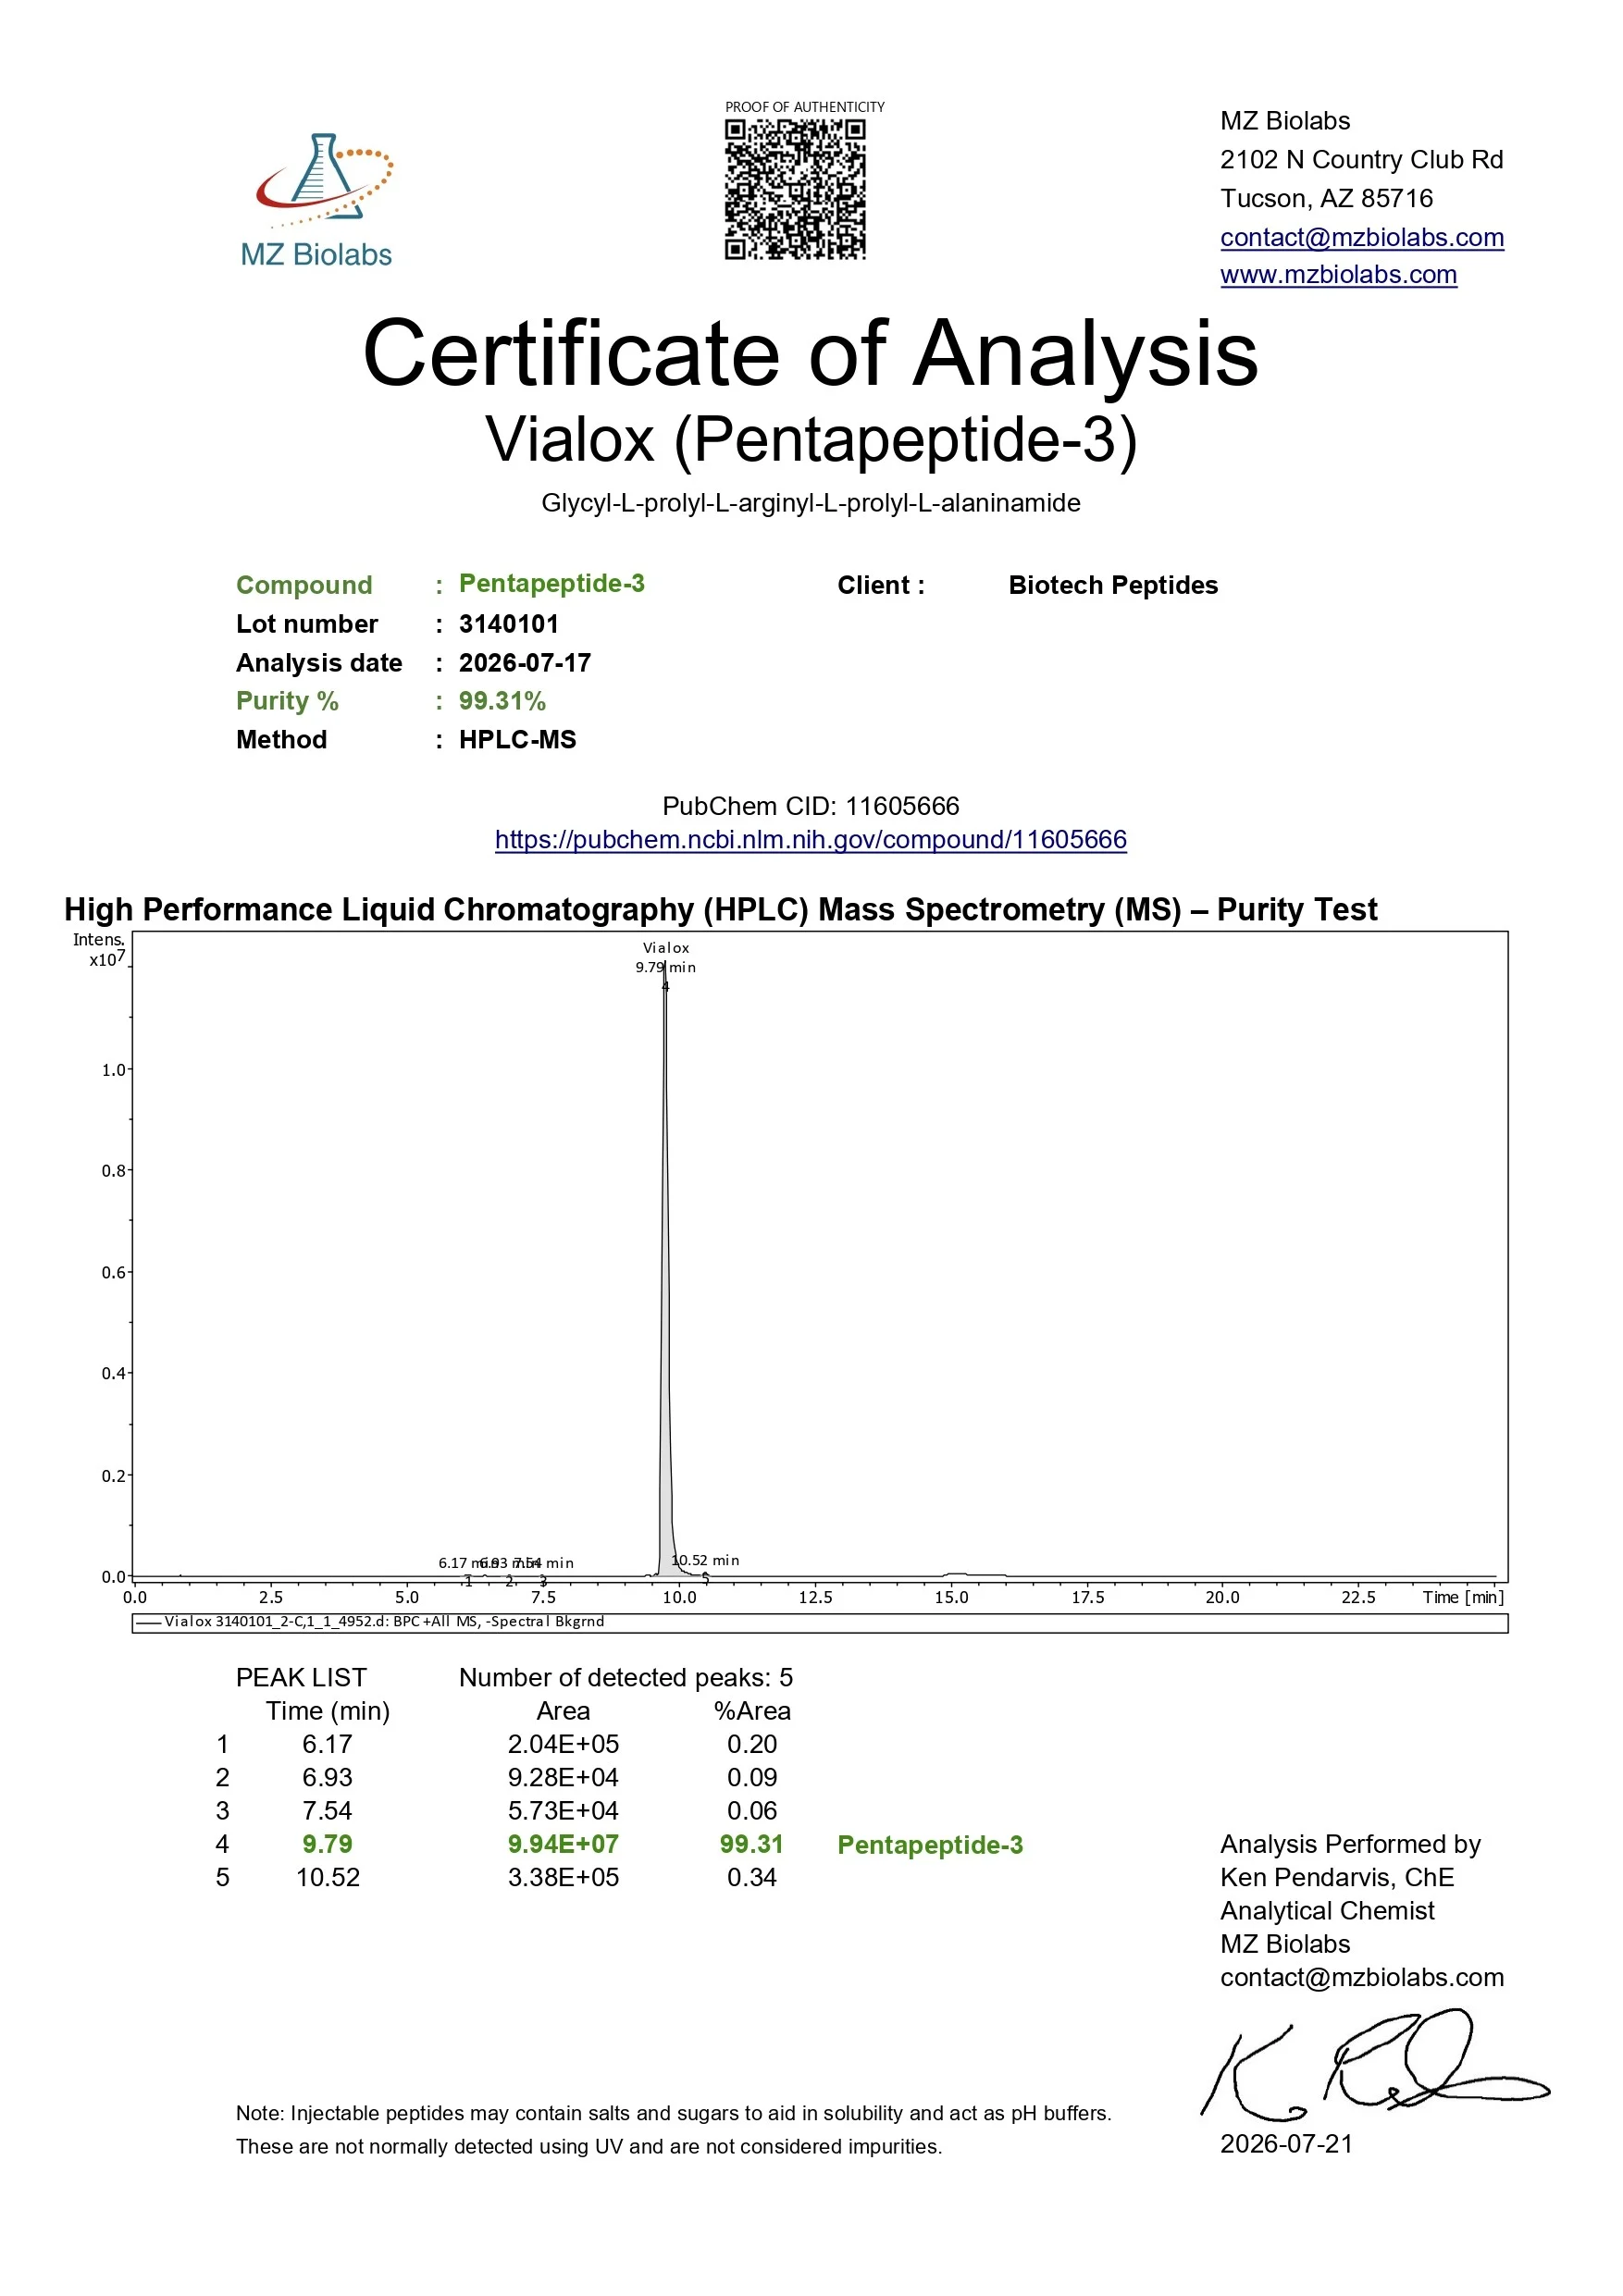1623x2296 pixels.
Task: Click the MZ Biolabs flask logo
Action: [317, 200]
